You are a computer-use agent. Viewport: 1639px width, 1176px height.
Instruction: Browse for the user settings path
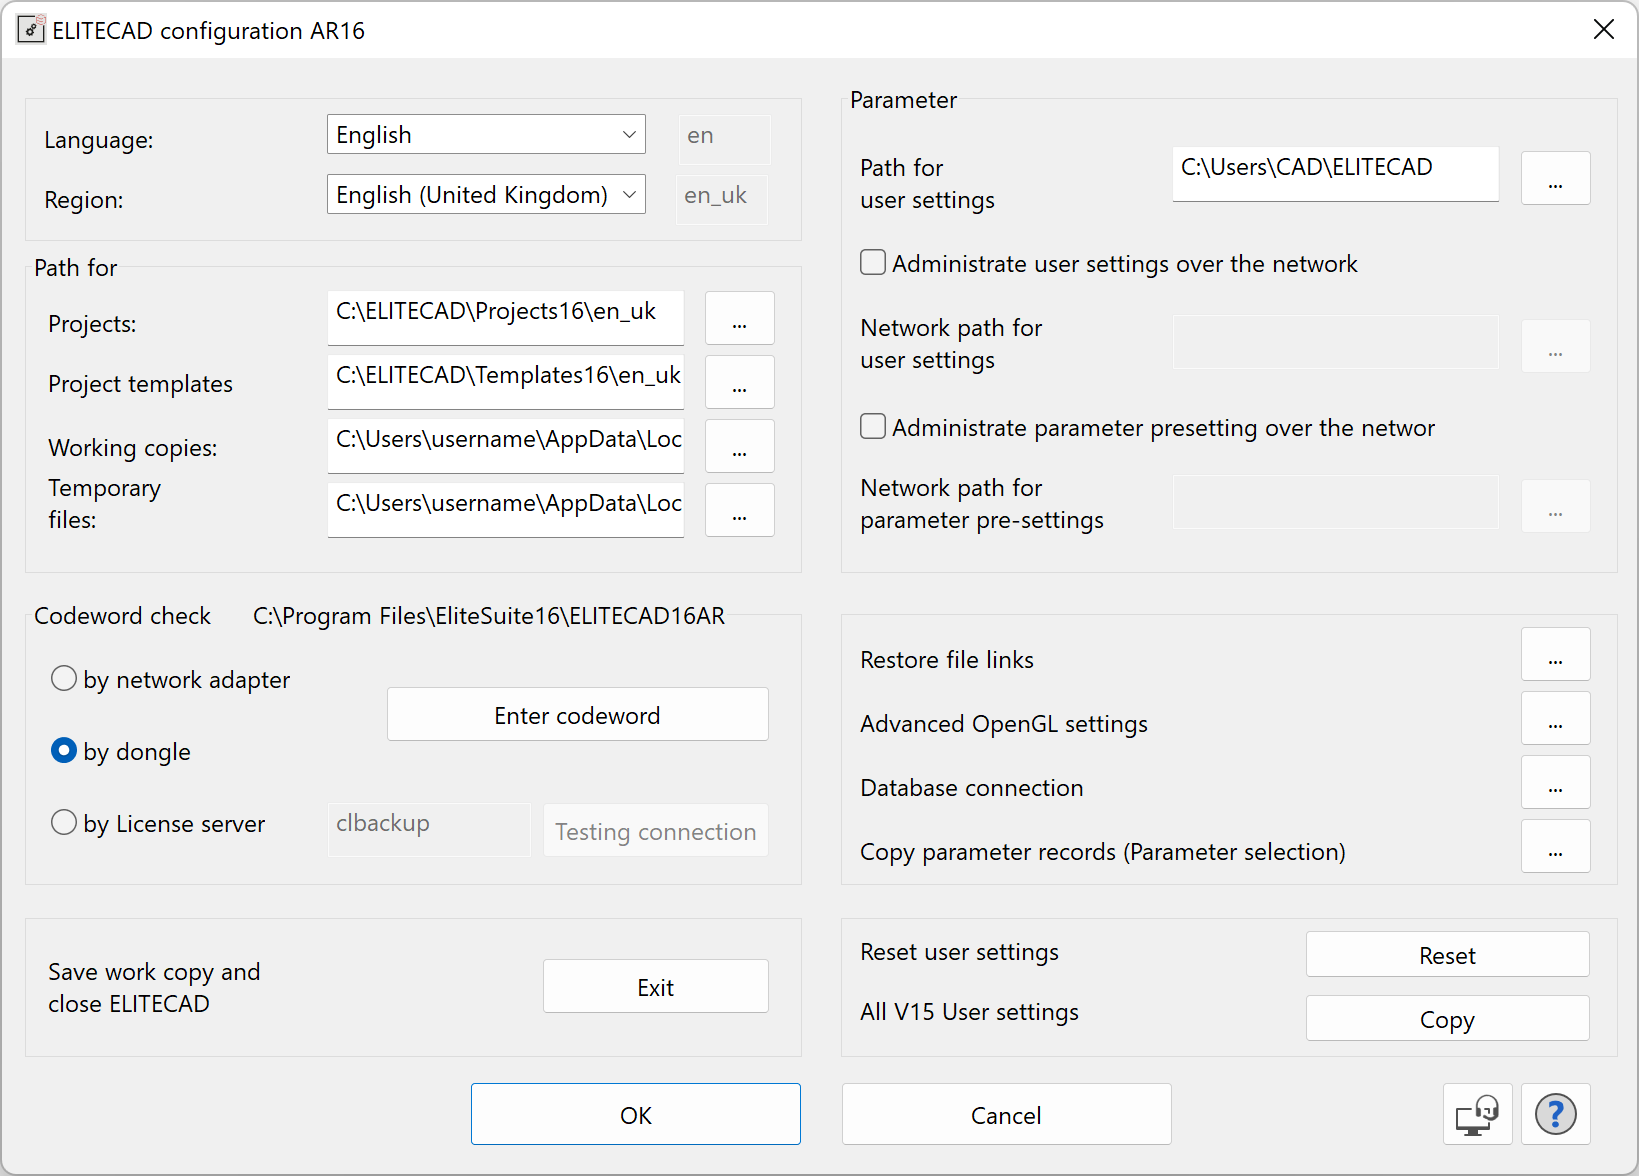click(x=1555, y=178)
